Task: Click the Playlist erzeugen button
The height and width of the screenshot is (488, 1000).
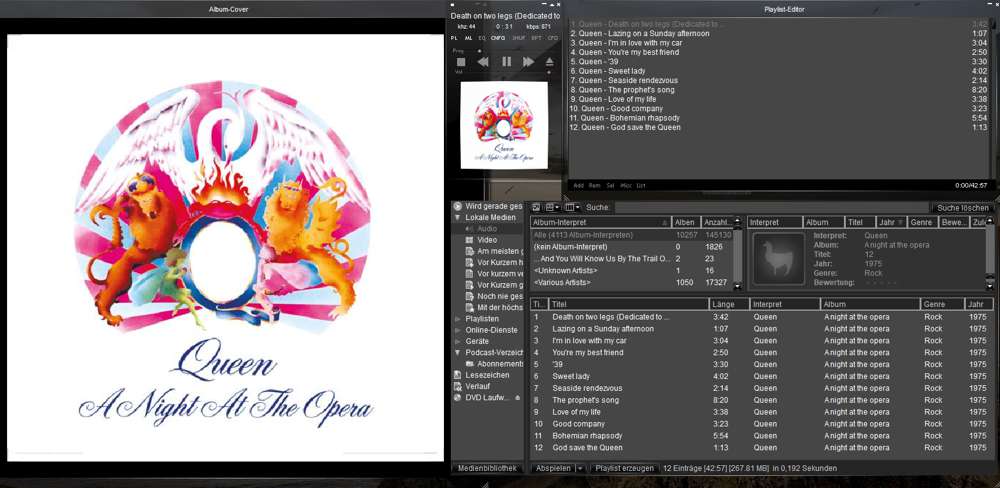Action: pos(625,468)
